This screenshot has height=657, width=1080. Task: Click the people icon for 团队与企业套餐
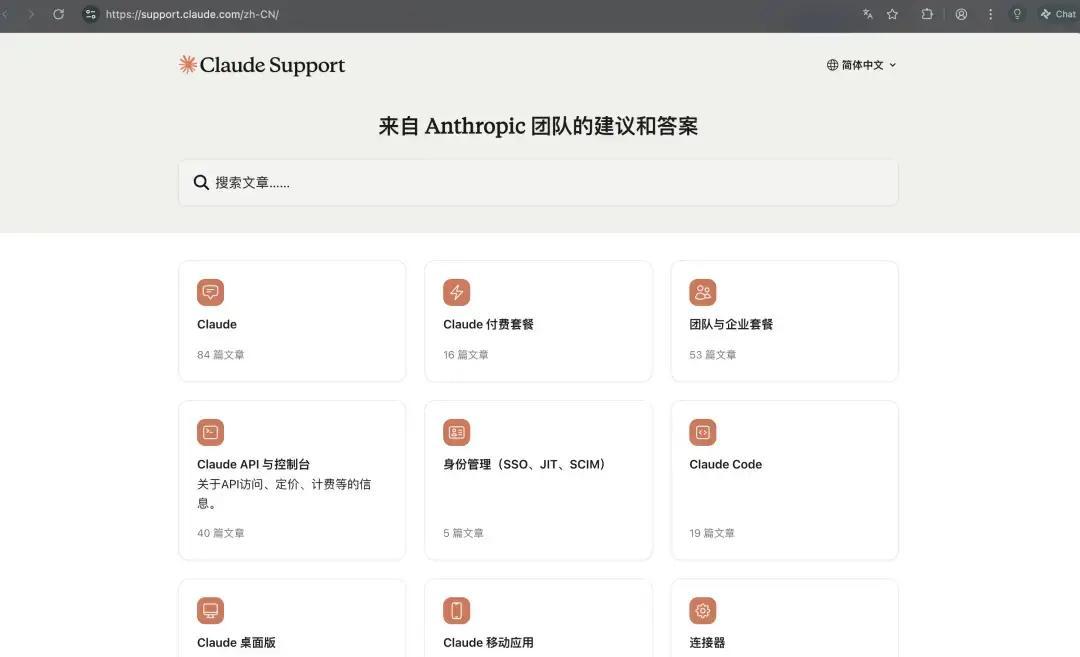(x=703, y=292)
